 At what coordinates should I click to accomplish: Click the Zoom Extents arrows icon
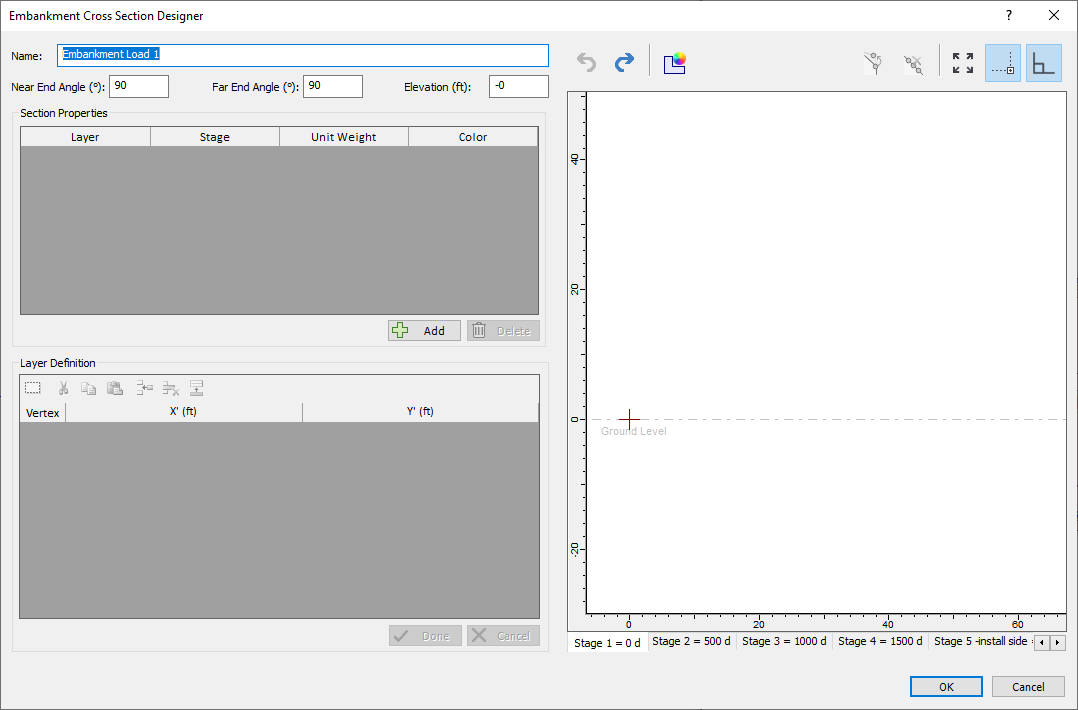click(963, 63)
